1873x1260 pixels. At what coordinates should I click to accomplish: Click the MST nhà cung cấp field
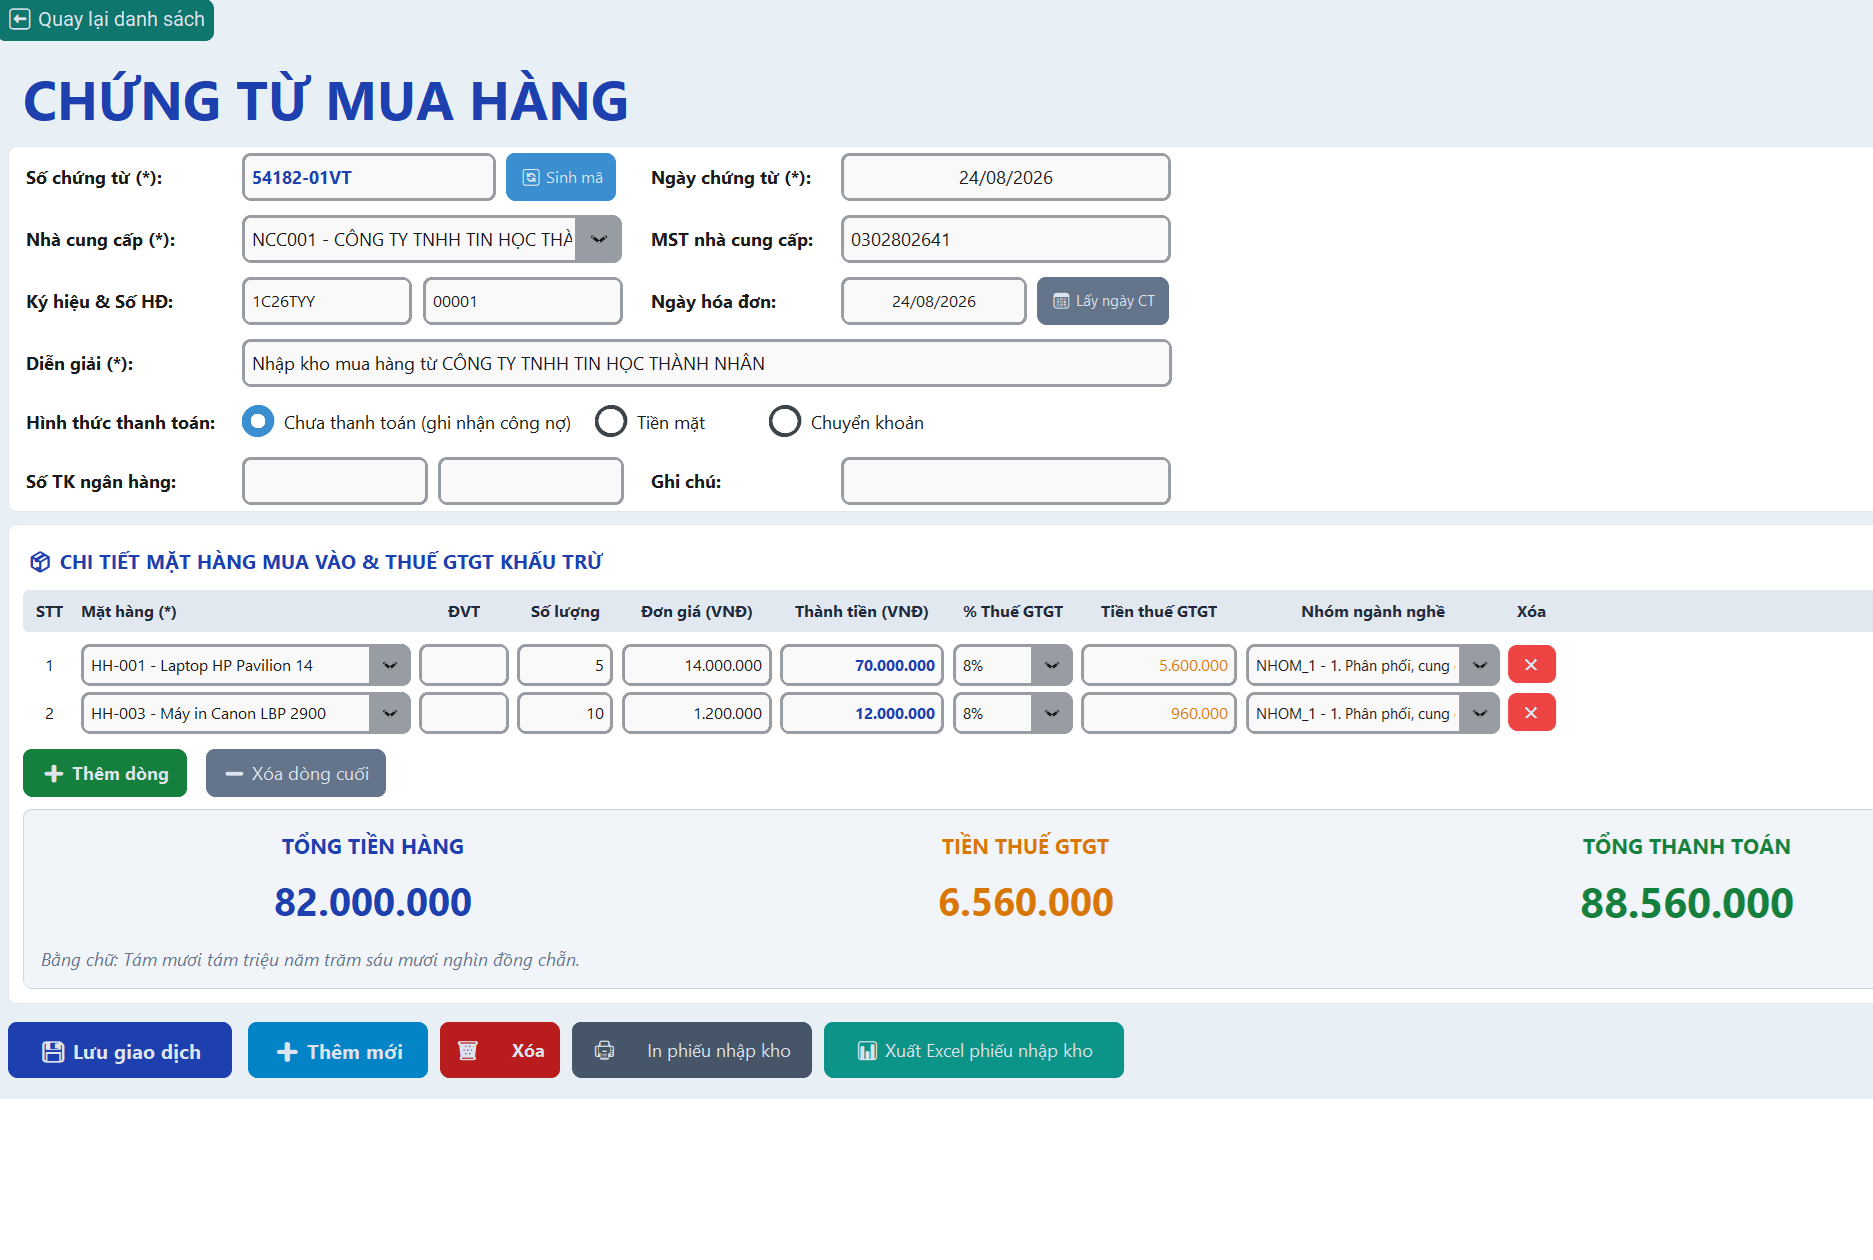pyautogui.click(x=1006, y=239)
